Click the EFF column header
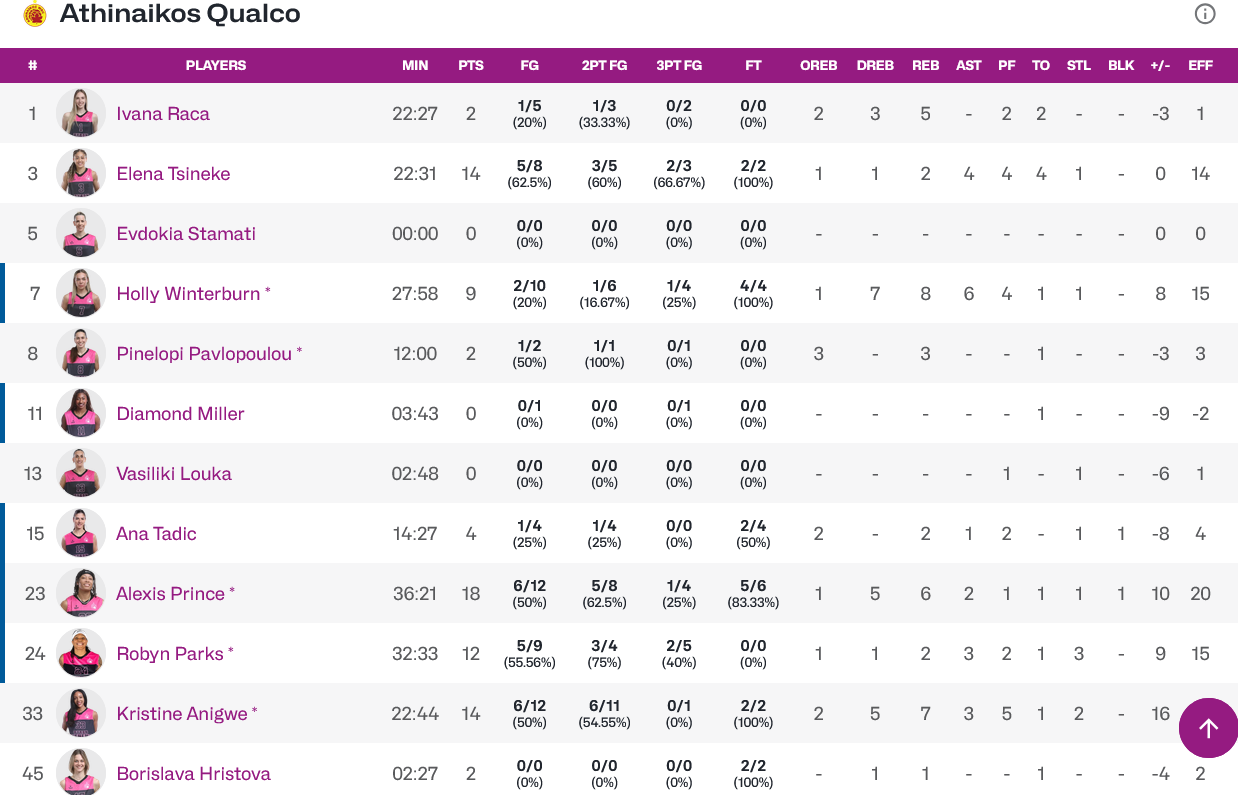This screenshot has height=795, width=1238. [x=1200, y=65]
